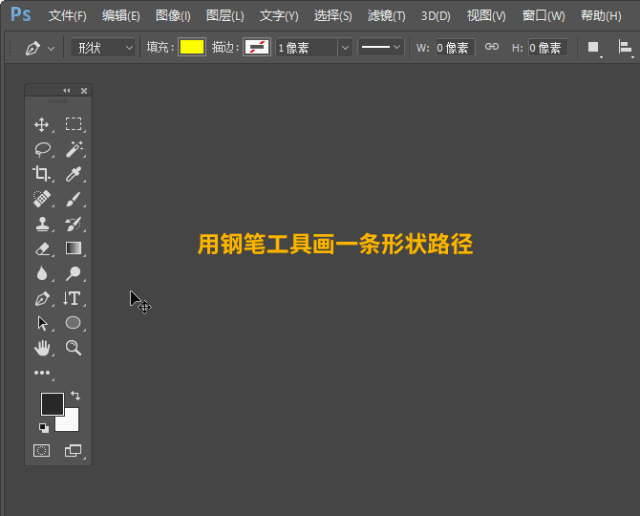Open the Edit Toolbar three-dots button
This screenshot has width=640, height=516.
(x=42, y=373)
